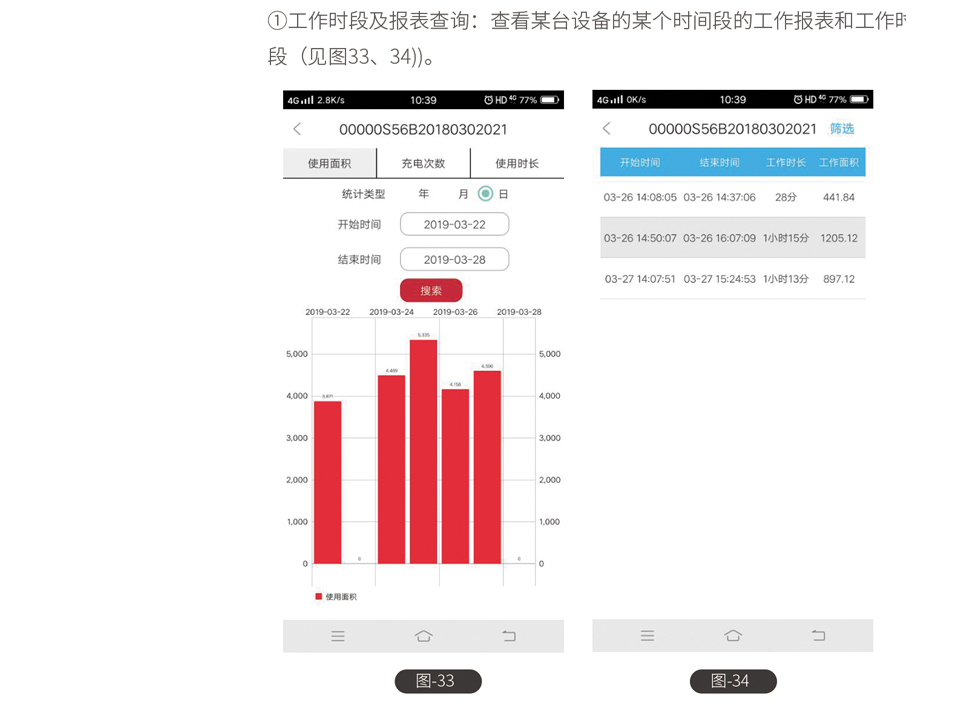Switch to the 充电次数 tab

[x=423, y=163]
